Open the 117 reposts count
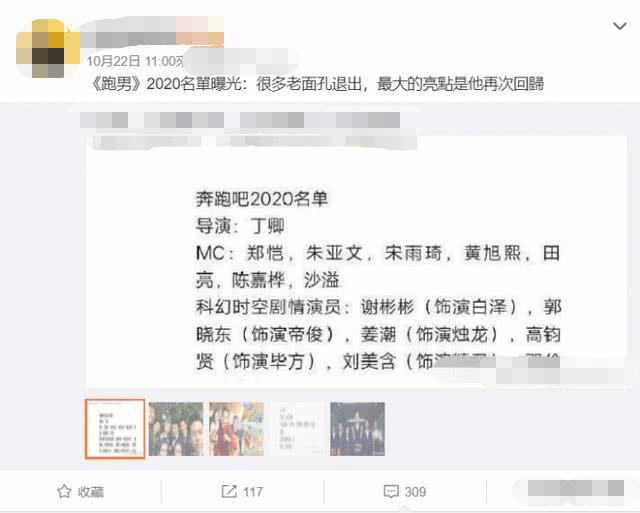 [253, 492]
